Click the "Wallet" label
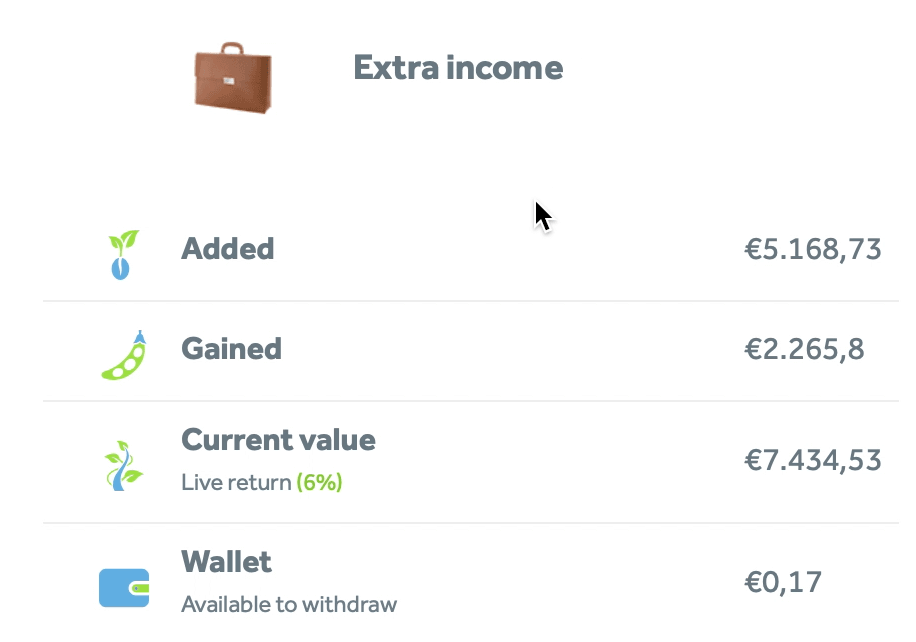Image resolution: width=916 pixels, height=642 pixels. [226, 562]
